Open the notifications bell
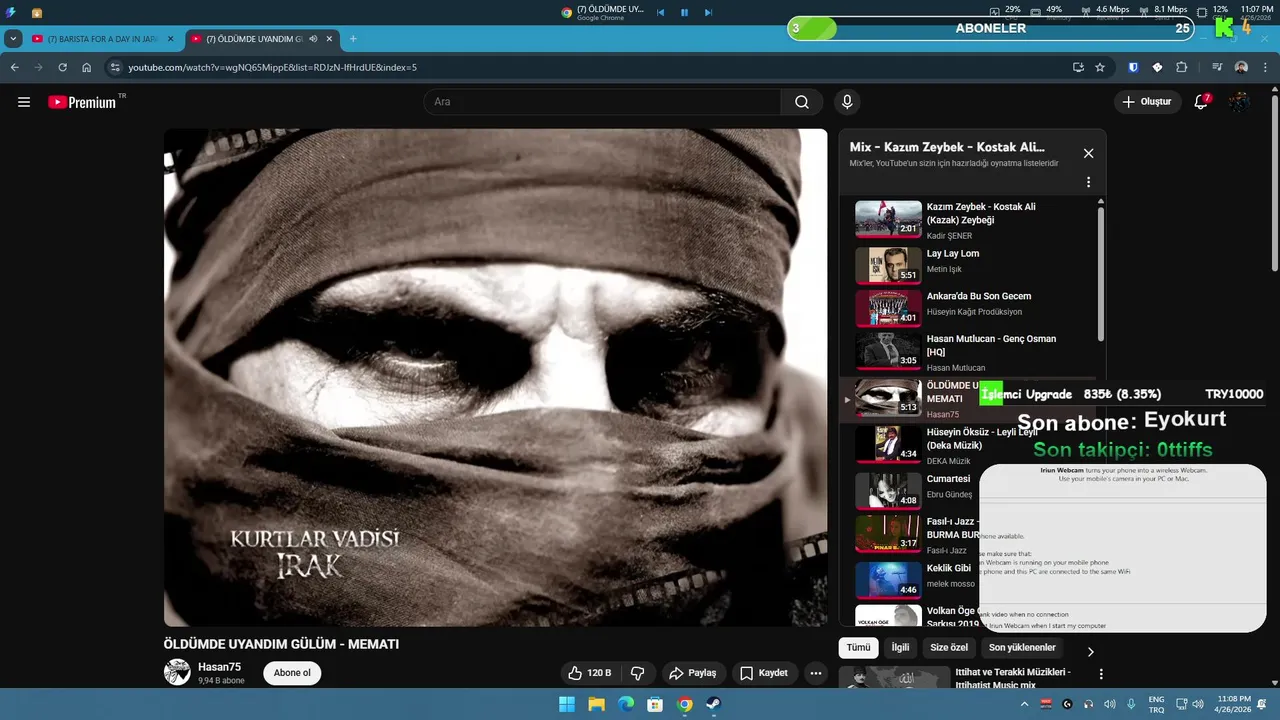1280x720 pixels. pyautogui.click(x=1201, y=102)
